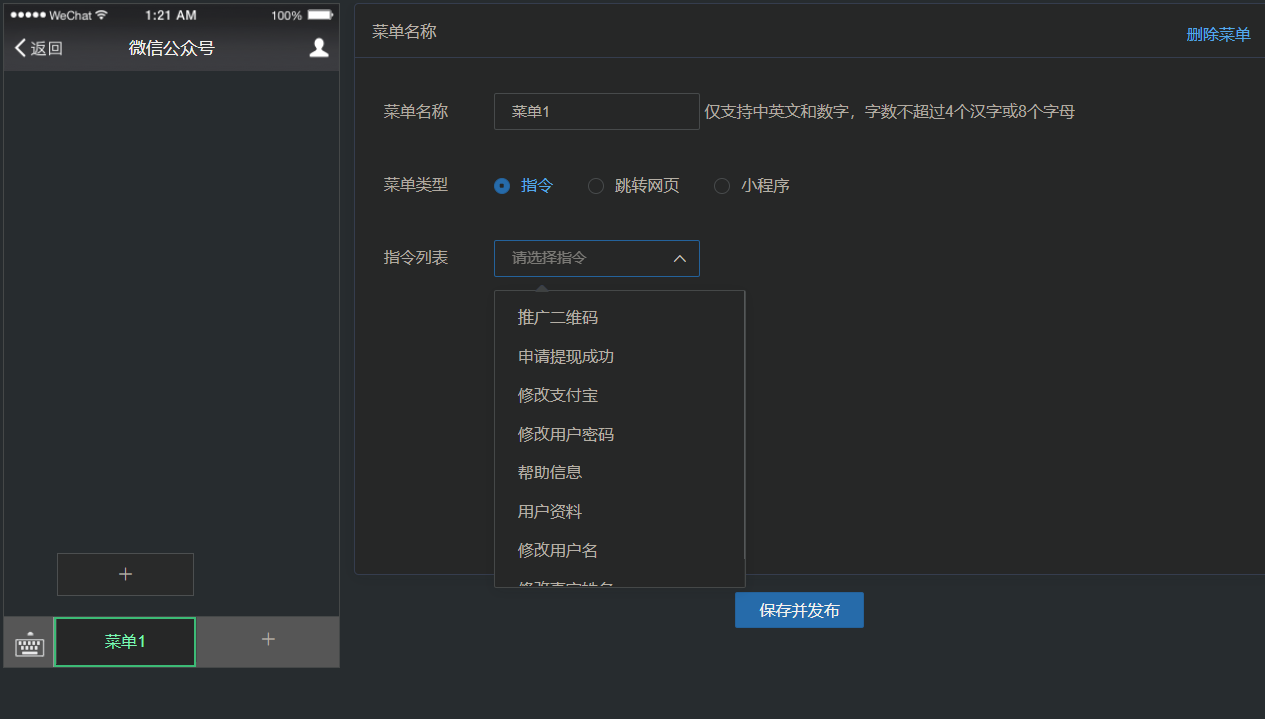Collapse the 请选择指令 dropdown arrow
Screen dimensions: 1265x719
point(680,258)
